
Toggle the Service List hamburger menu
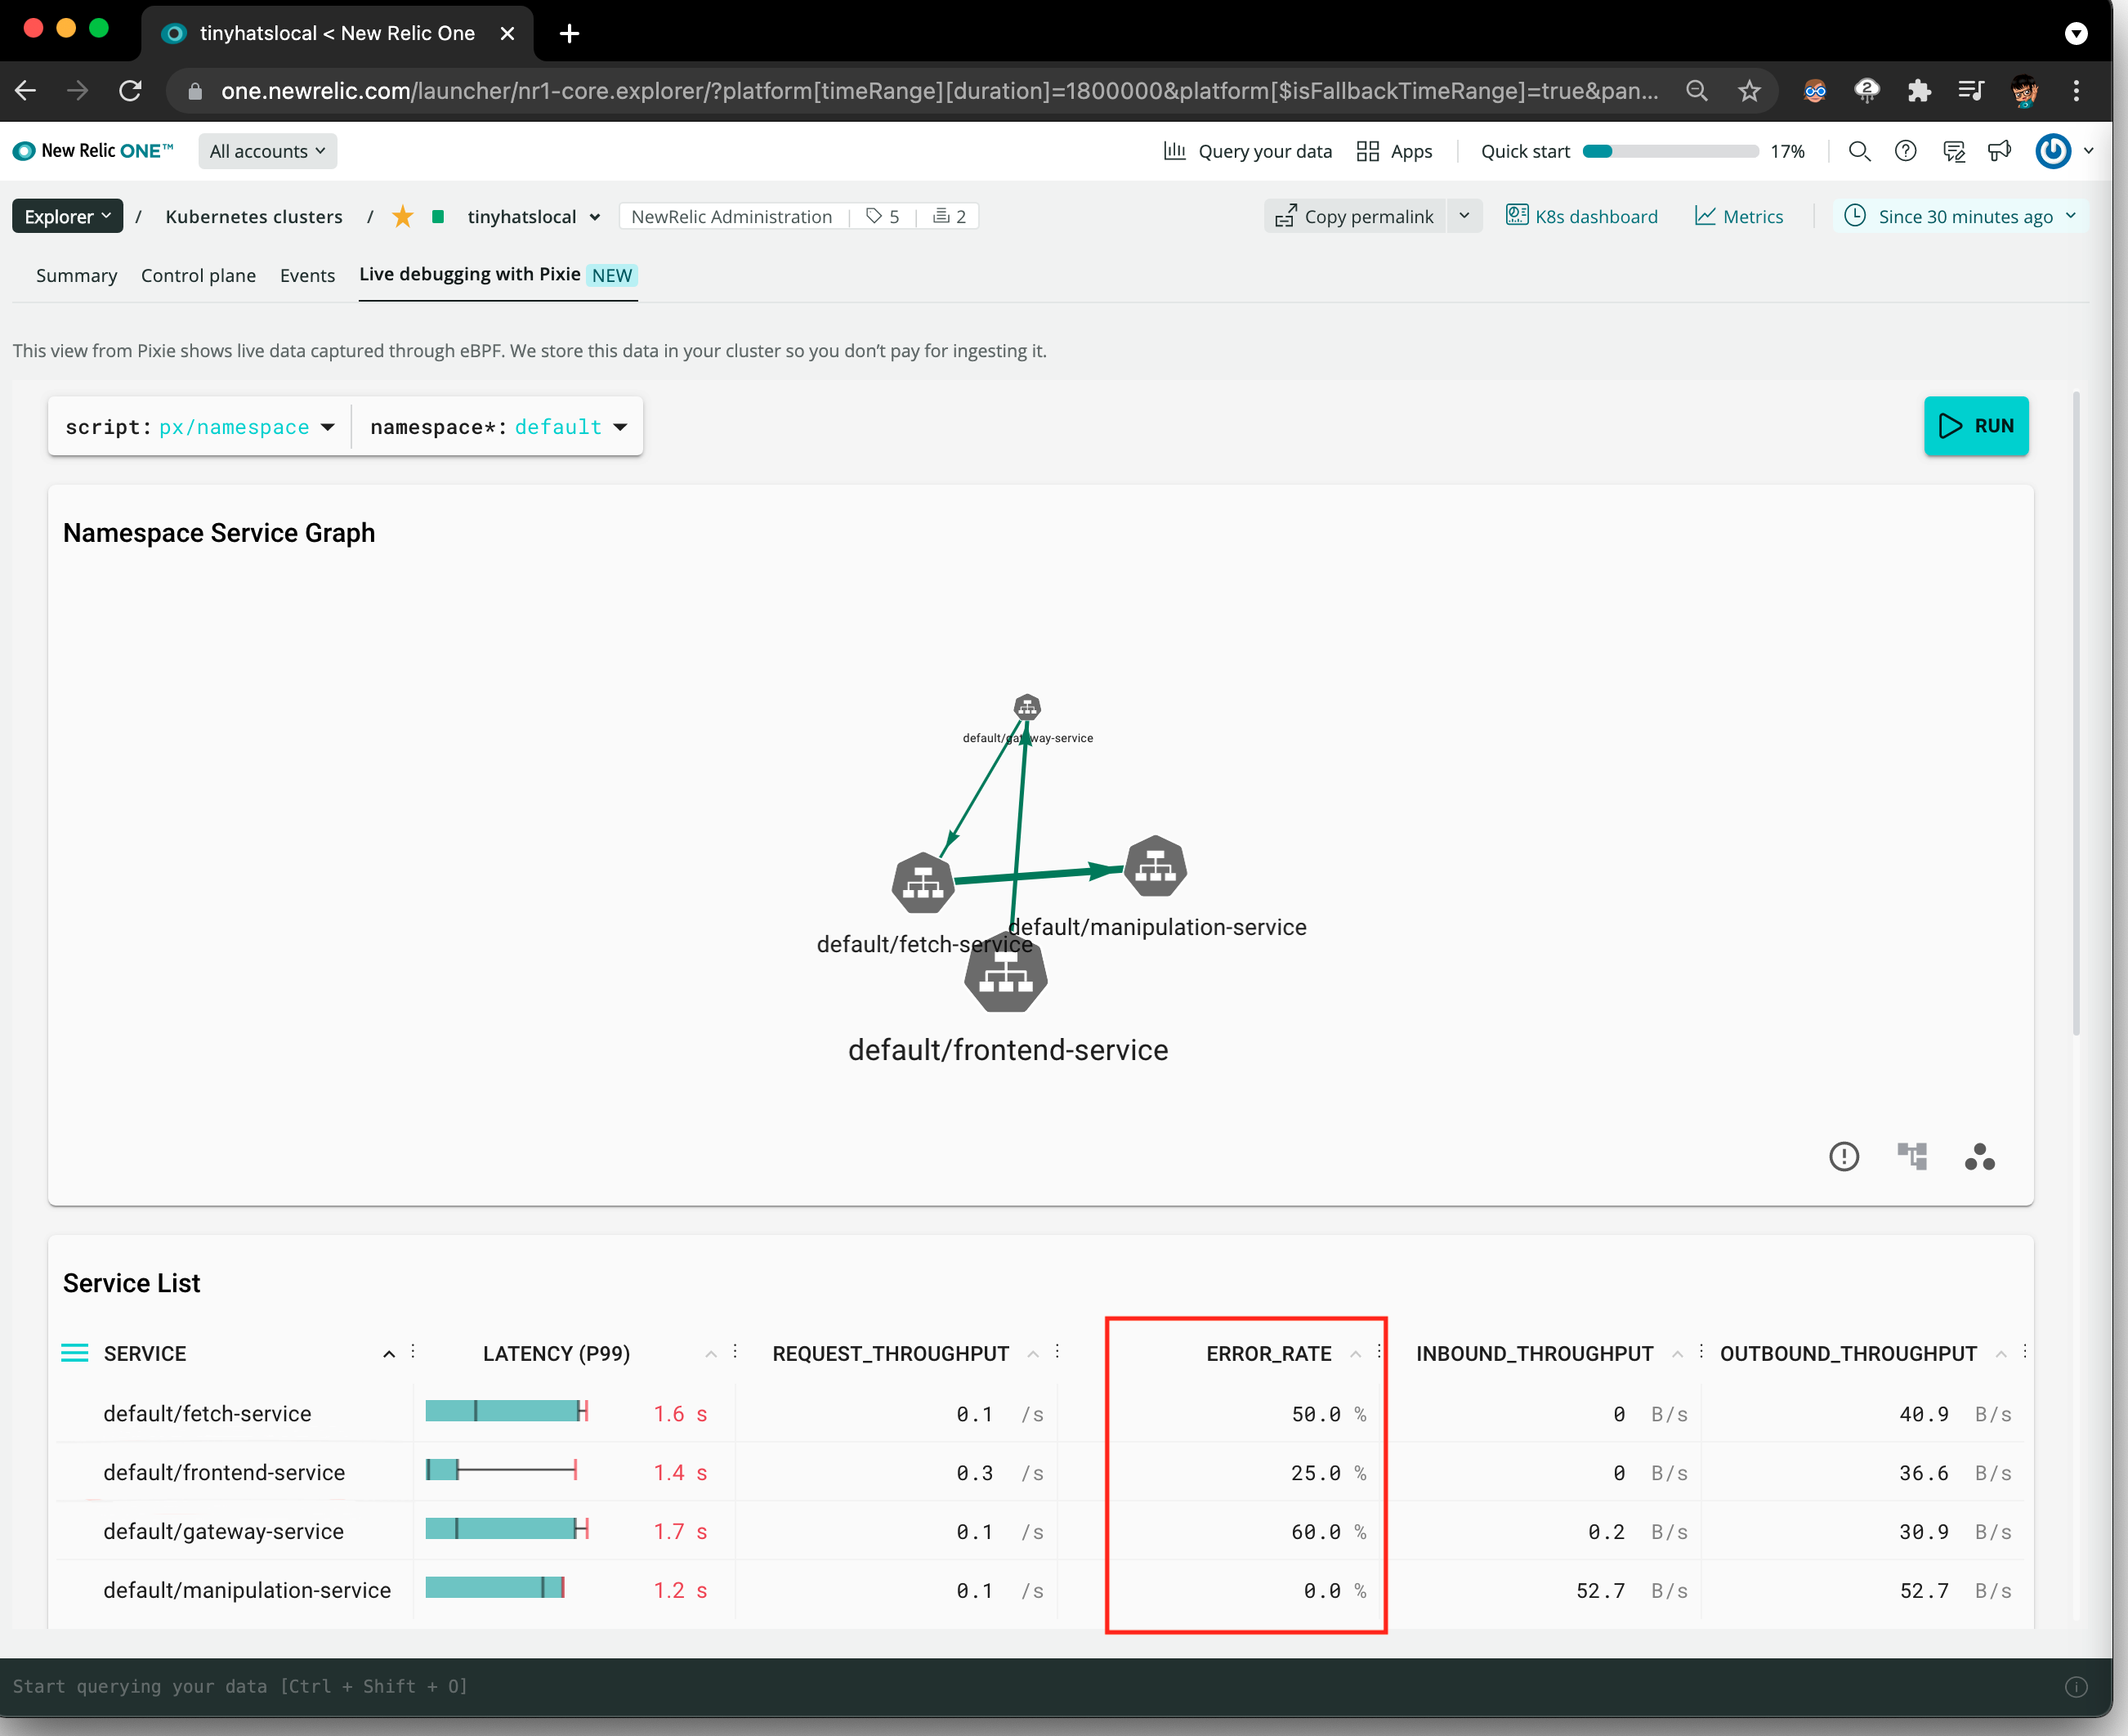(x=75, y=1353)
